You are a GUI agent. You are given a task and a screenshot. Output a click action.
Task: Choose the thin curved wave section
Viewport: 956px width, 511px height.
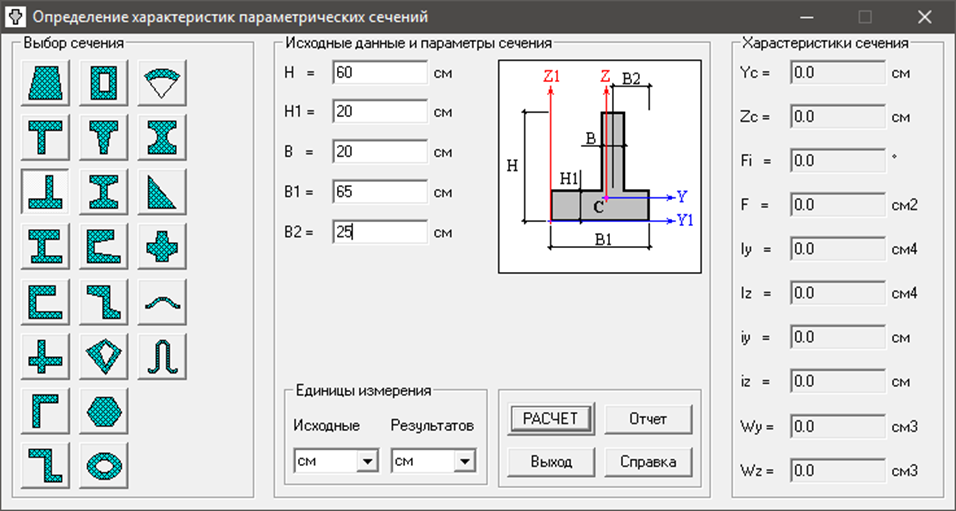pos(162,302)
